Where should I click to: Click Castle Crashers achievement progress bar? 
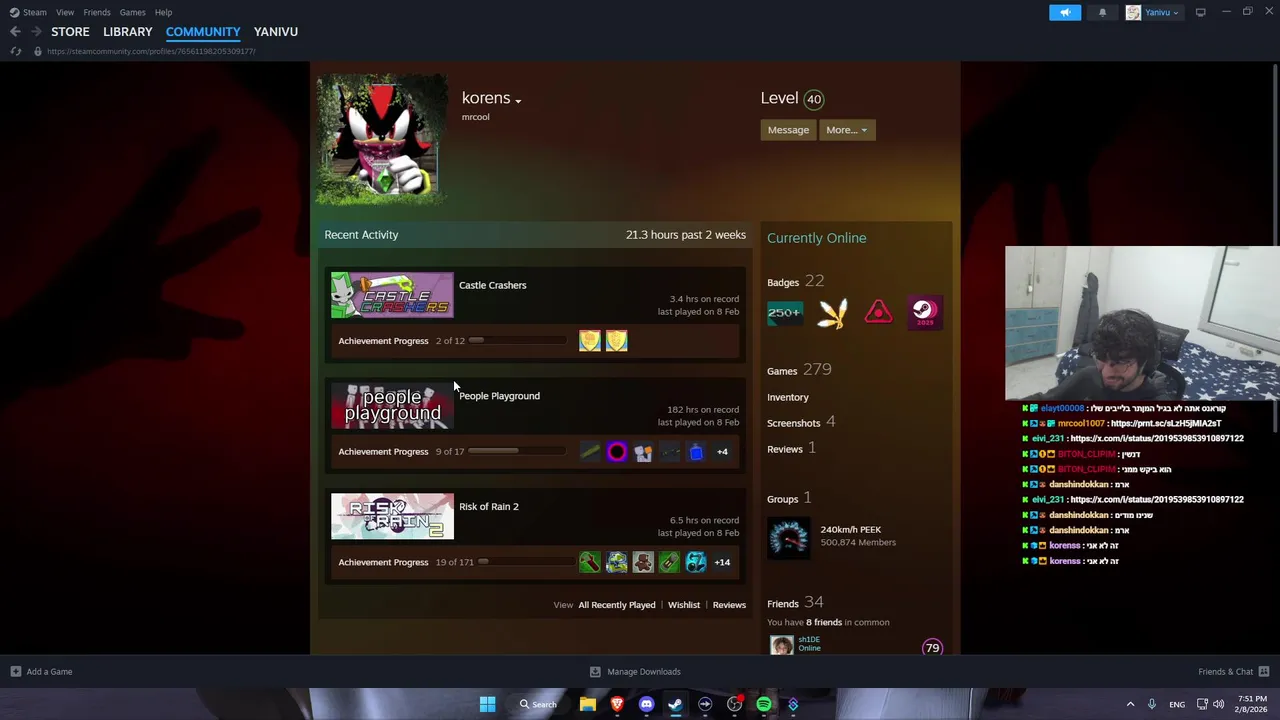tap(517, 341)
